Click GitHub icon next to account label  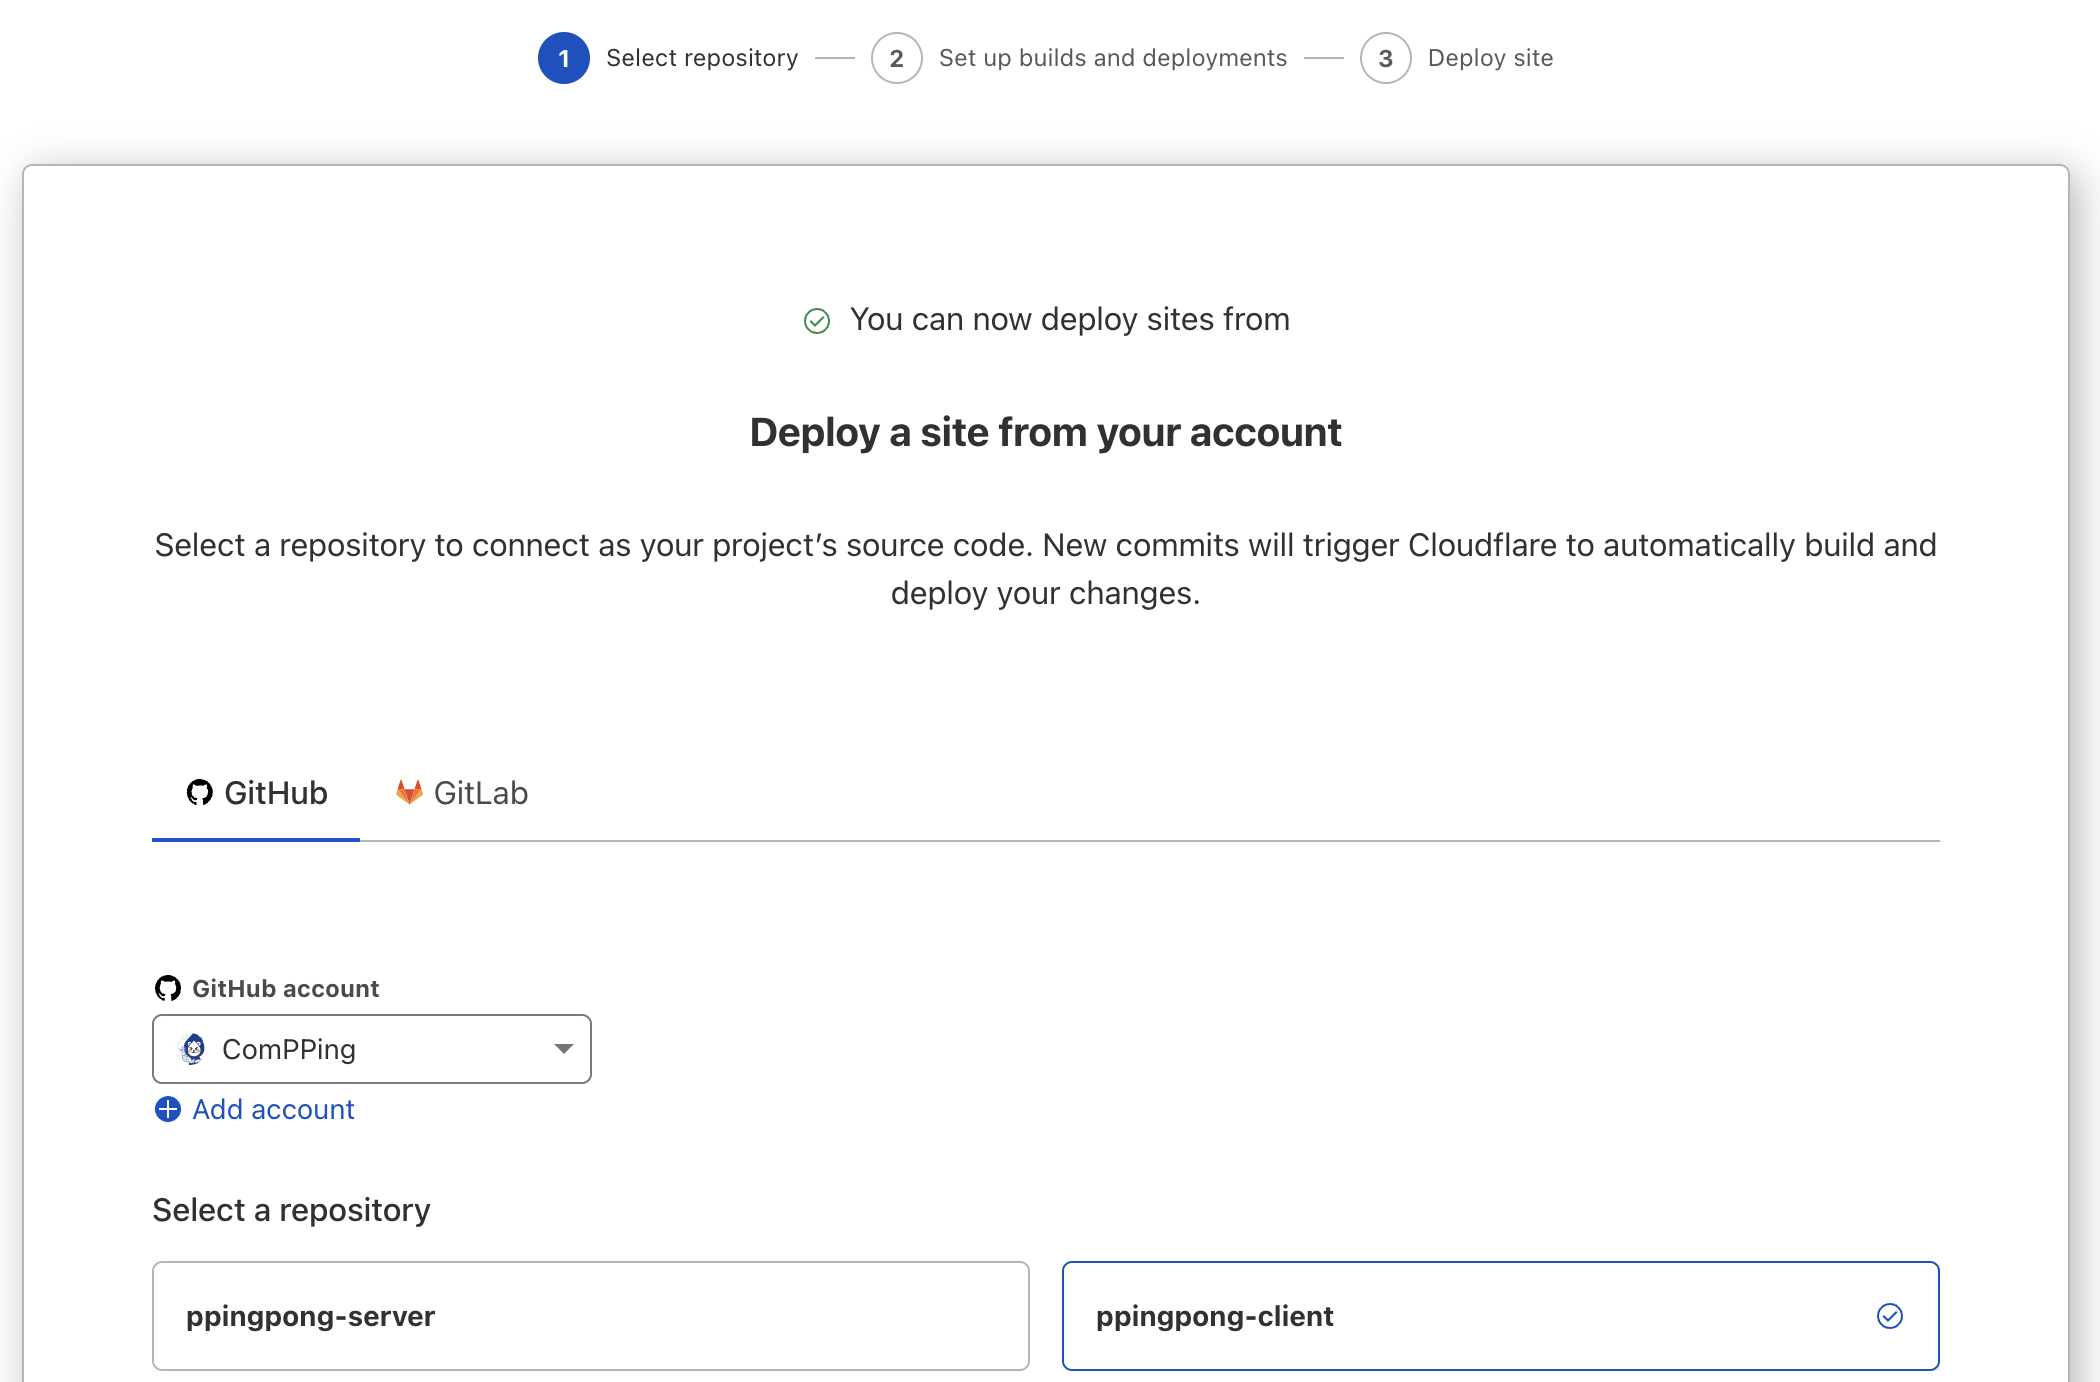(168, 989)
